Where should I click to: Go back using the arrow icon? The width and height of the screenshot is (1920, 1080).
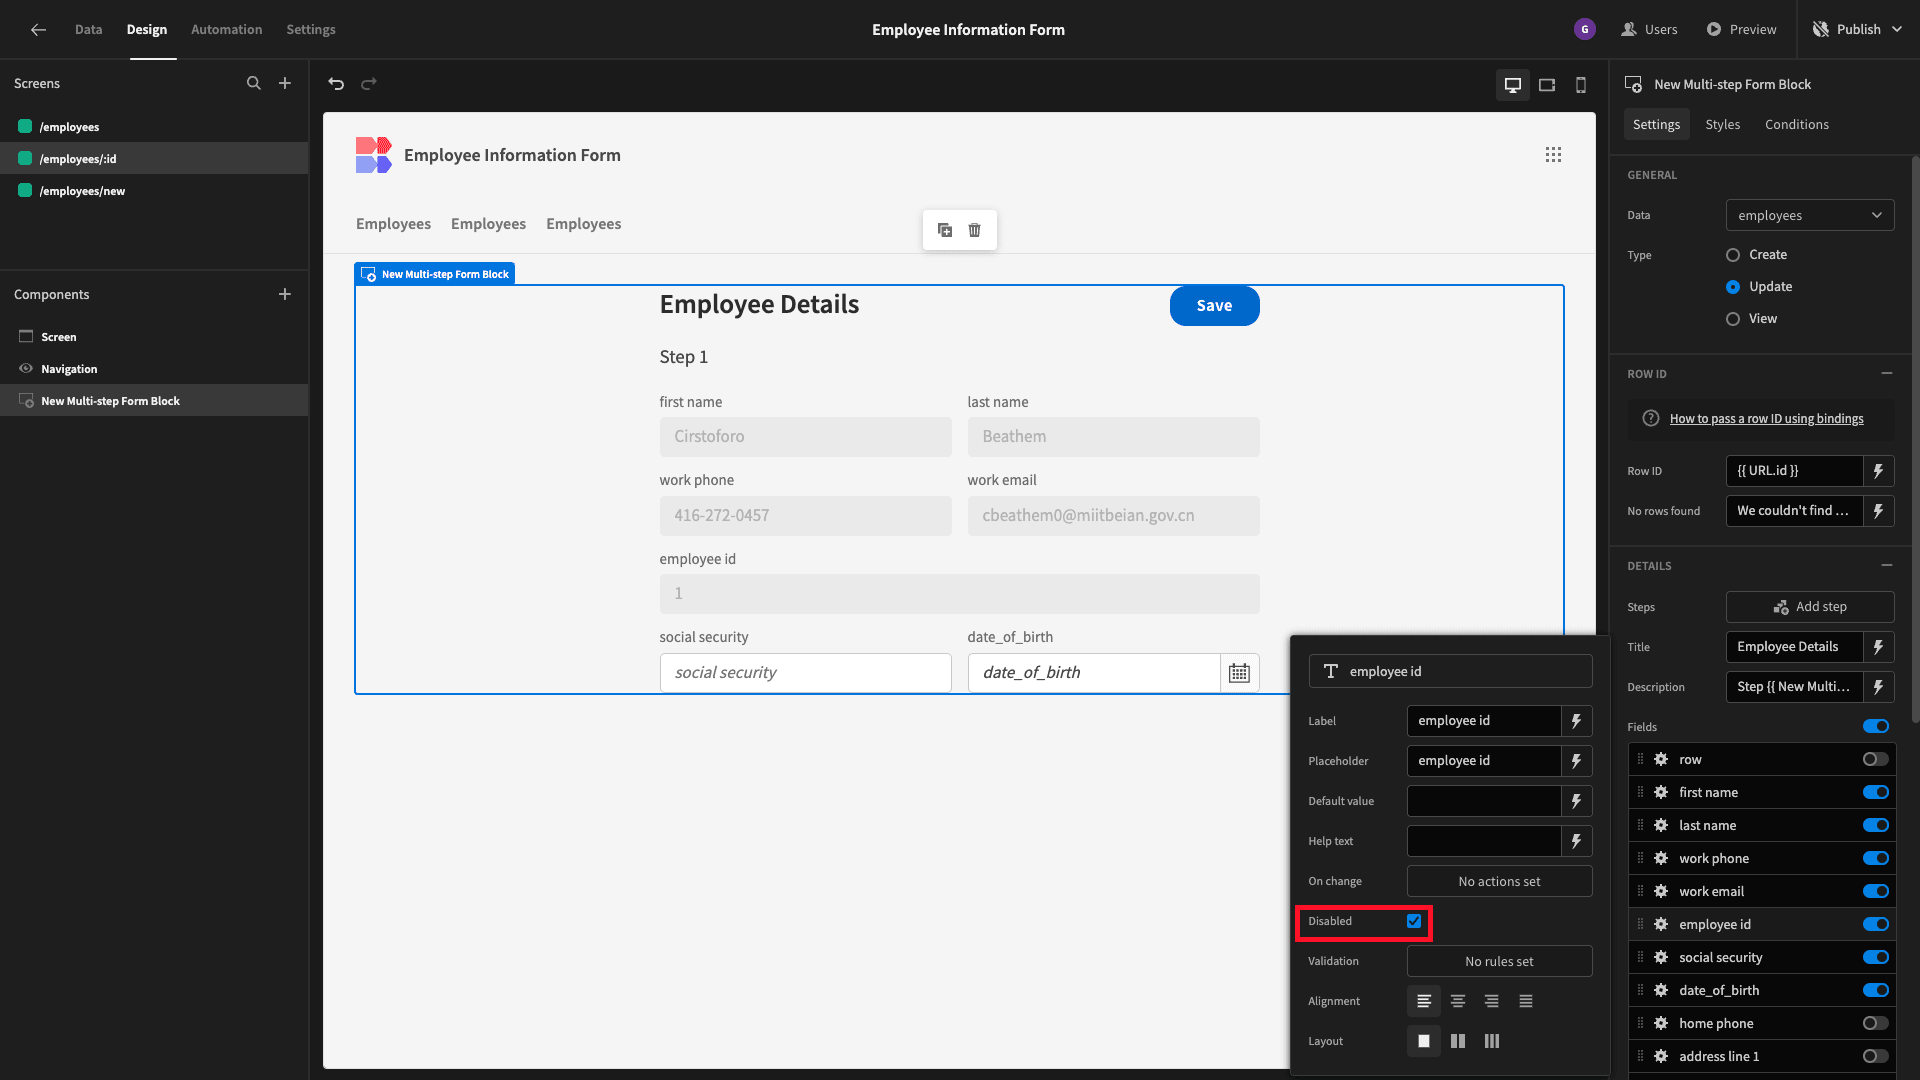tap(38, 30)
